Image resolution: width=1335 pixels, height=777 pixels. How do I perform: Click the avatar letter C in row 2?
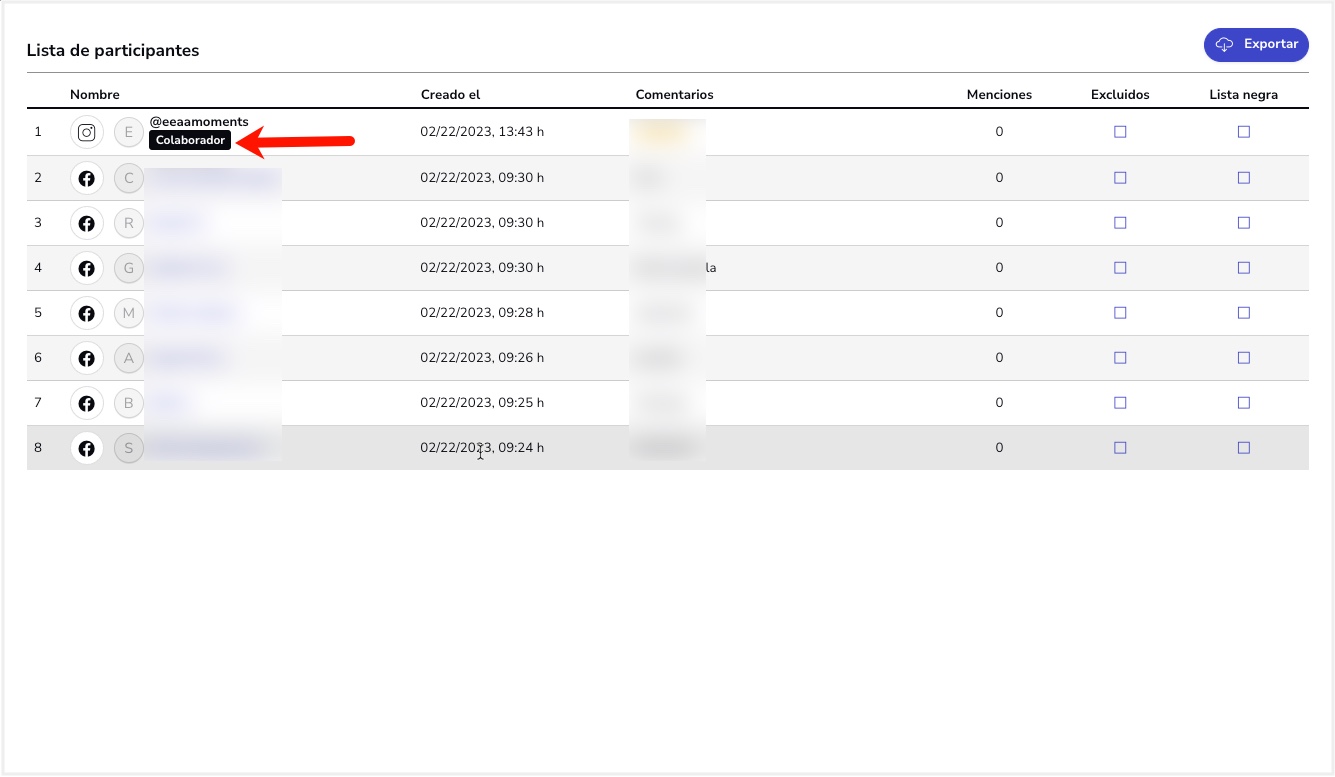[128, 178]
